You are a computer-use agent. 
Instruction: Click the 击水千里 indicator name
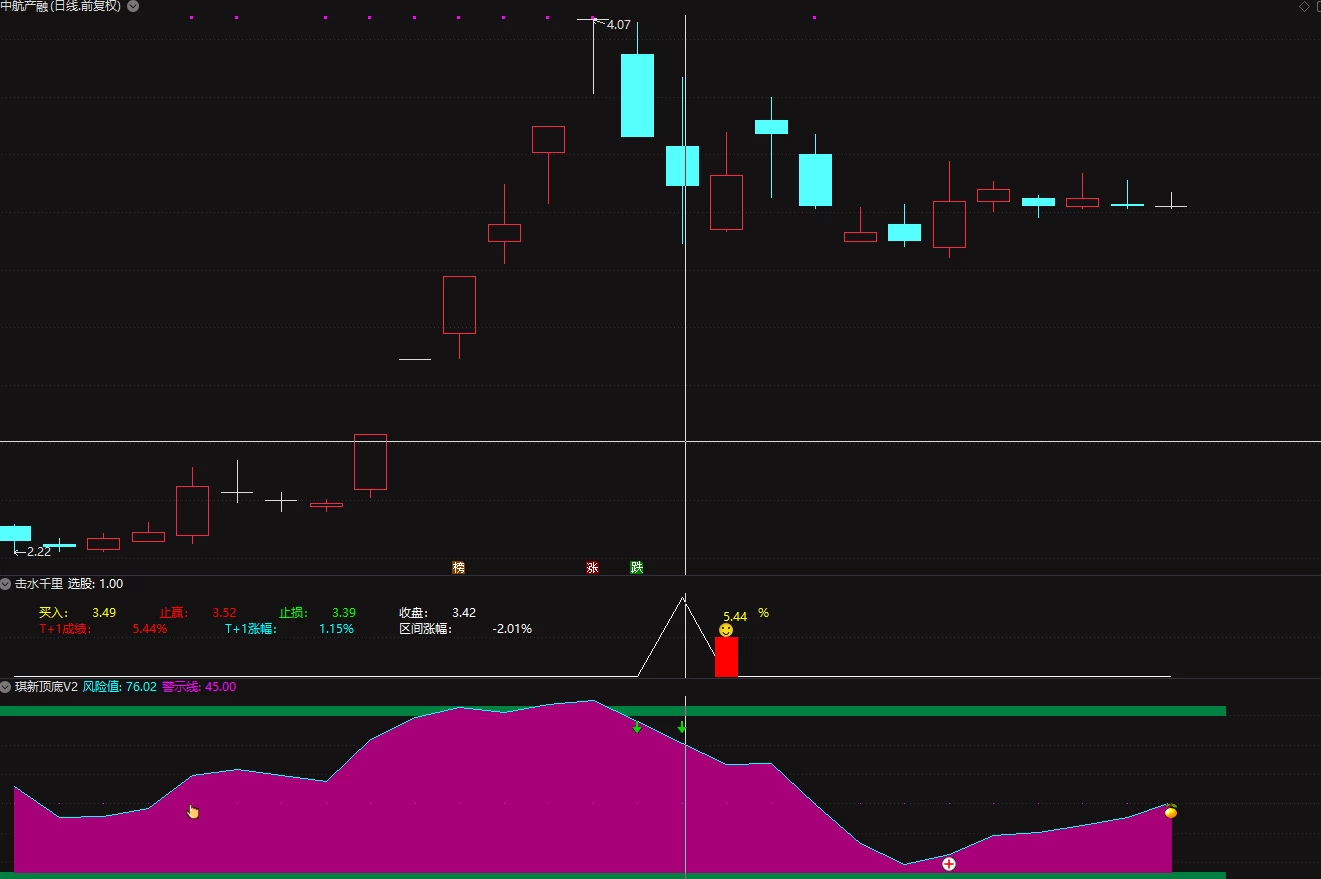point(39,583)
